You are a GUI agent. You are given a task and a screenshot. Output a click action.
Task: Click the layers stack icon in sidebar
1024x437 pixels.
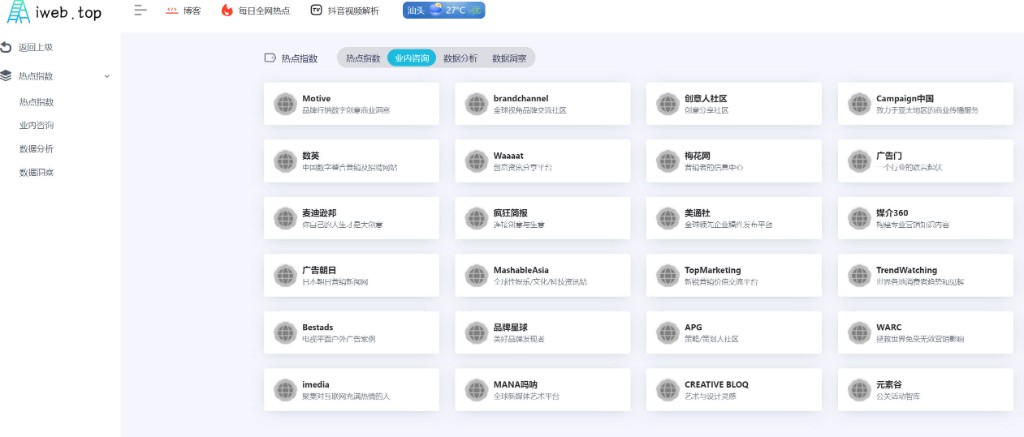[6, 76]
